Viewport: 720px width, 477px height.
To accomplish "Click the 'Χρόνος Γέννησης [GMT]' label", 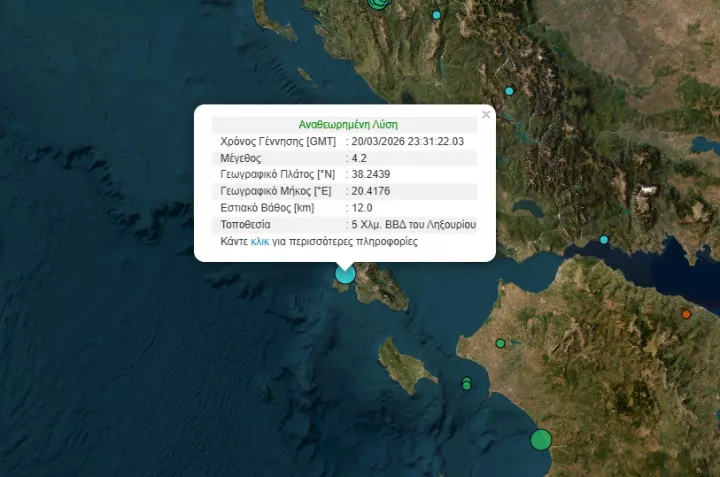I will click(x=278, y=142).
